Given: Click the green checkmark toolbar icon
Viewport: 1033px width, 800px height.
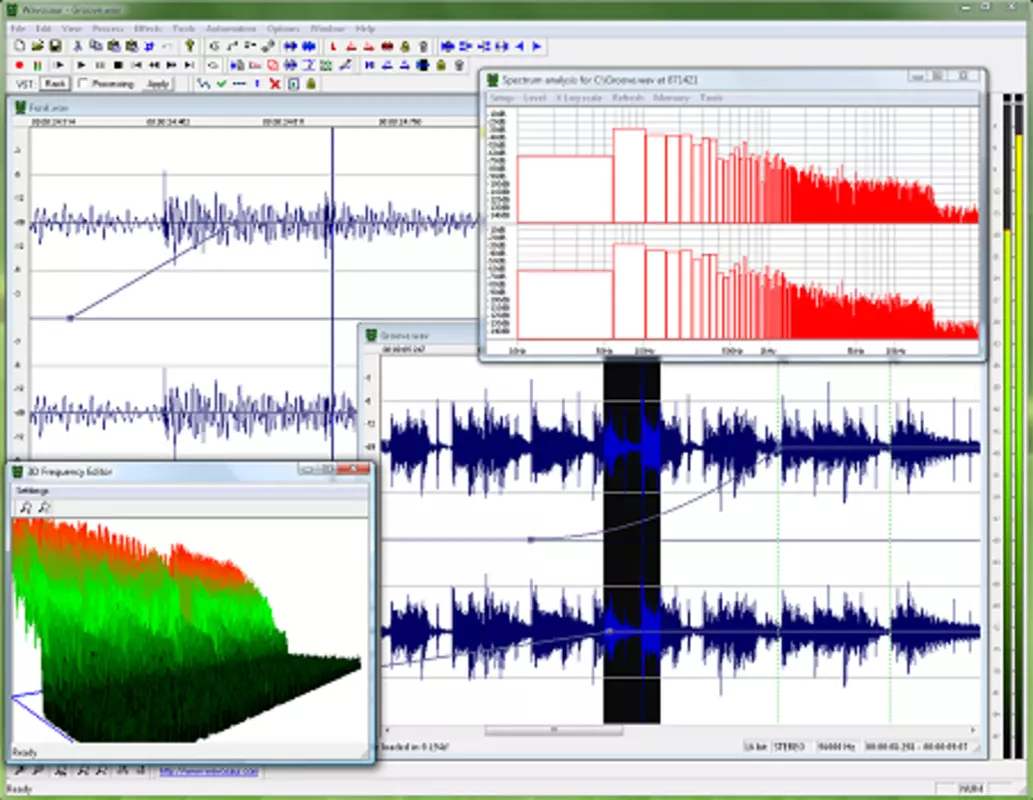Looking at the screenshot, I should (221, 84).
